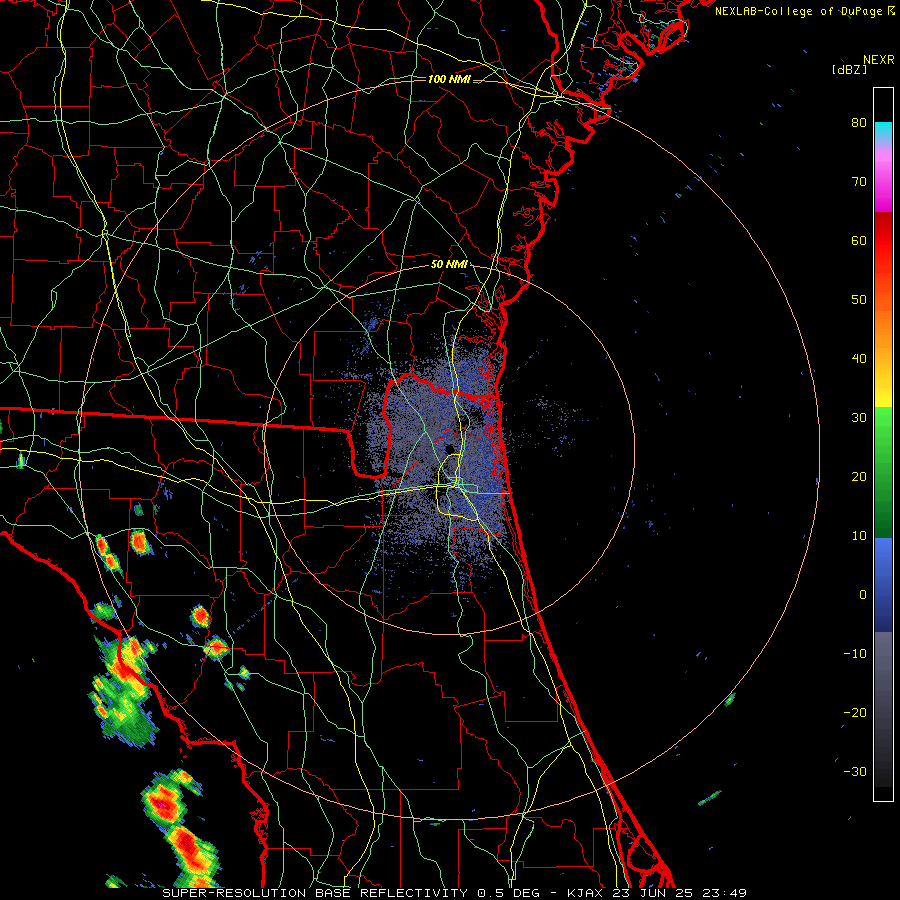The image size is (900, 900).
Task: Click the -30 value on dBZ scale
Action: [855, 771]
